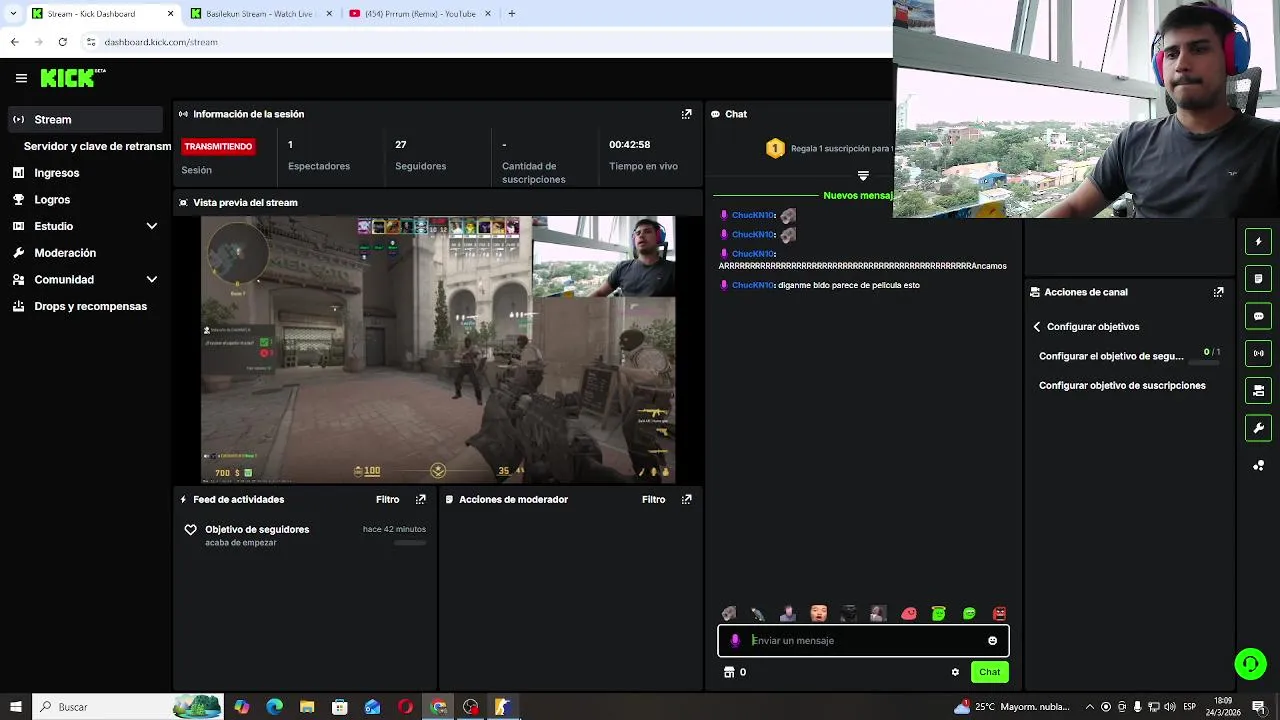Screen dimensions: 1280x720
Task: Pop out the Acciones de moderador panel
Action: [x=686, y=499]
